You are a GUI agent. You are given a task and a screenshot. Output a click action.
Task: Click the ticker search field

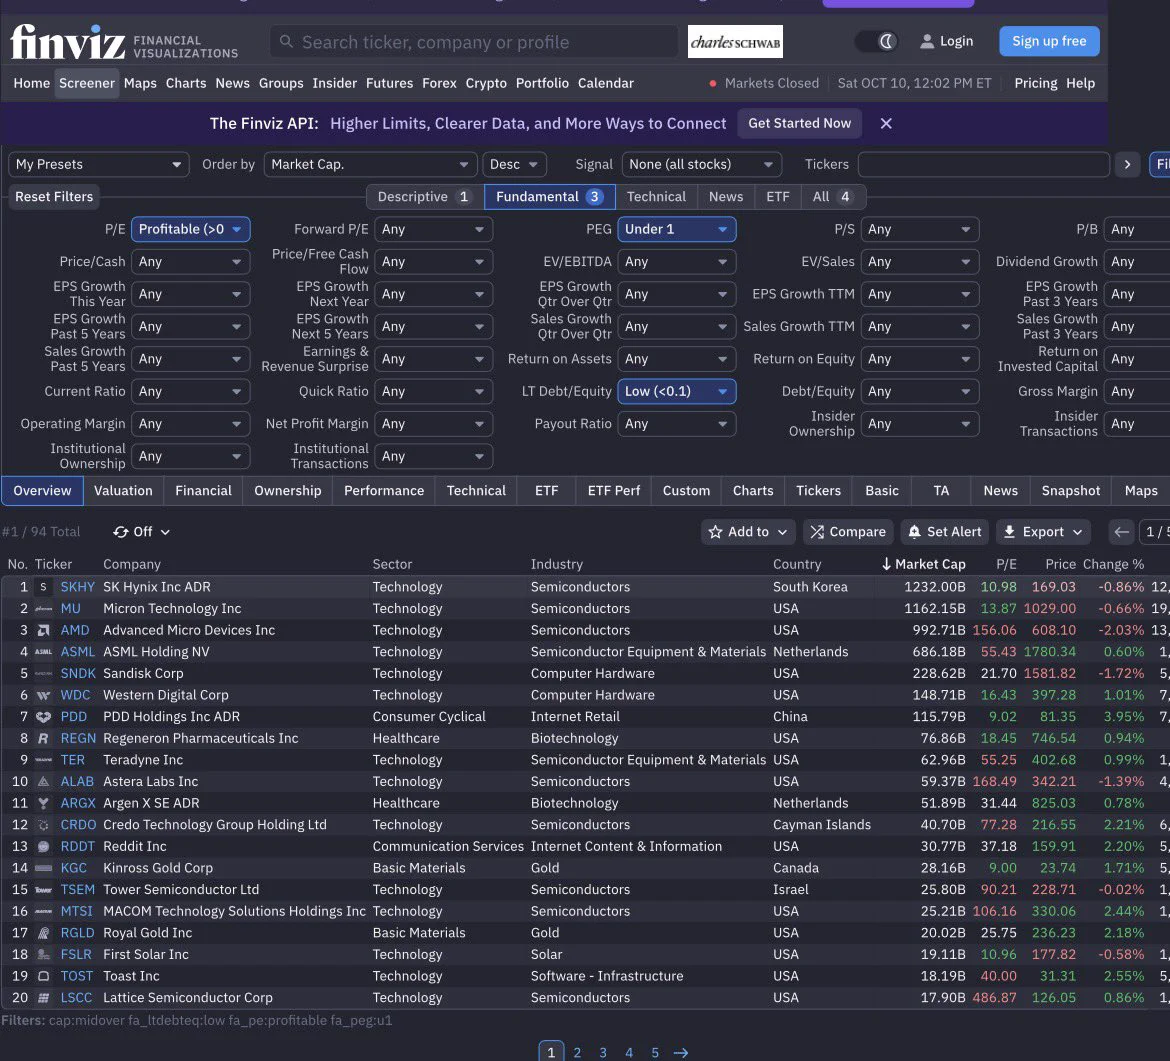click(474, 42)
